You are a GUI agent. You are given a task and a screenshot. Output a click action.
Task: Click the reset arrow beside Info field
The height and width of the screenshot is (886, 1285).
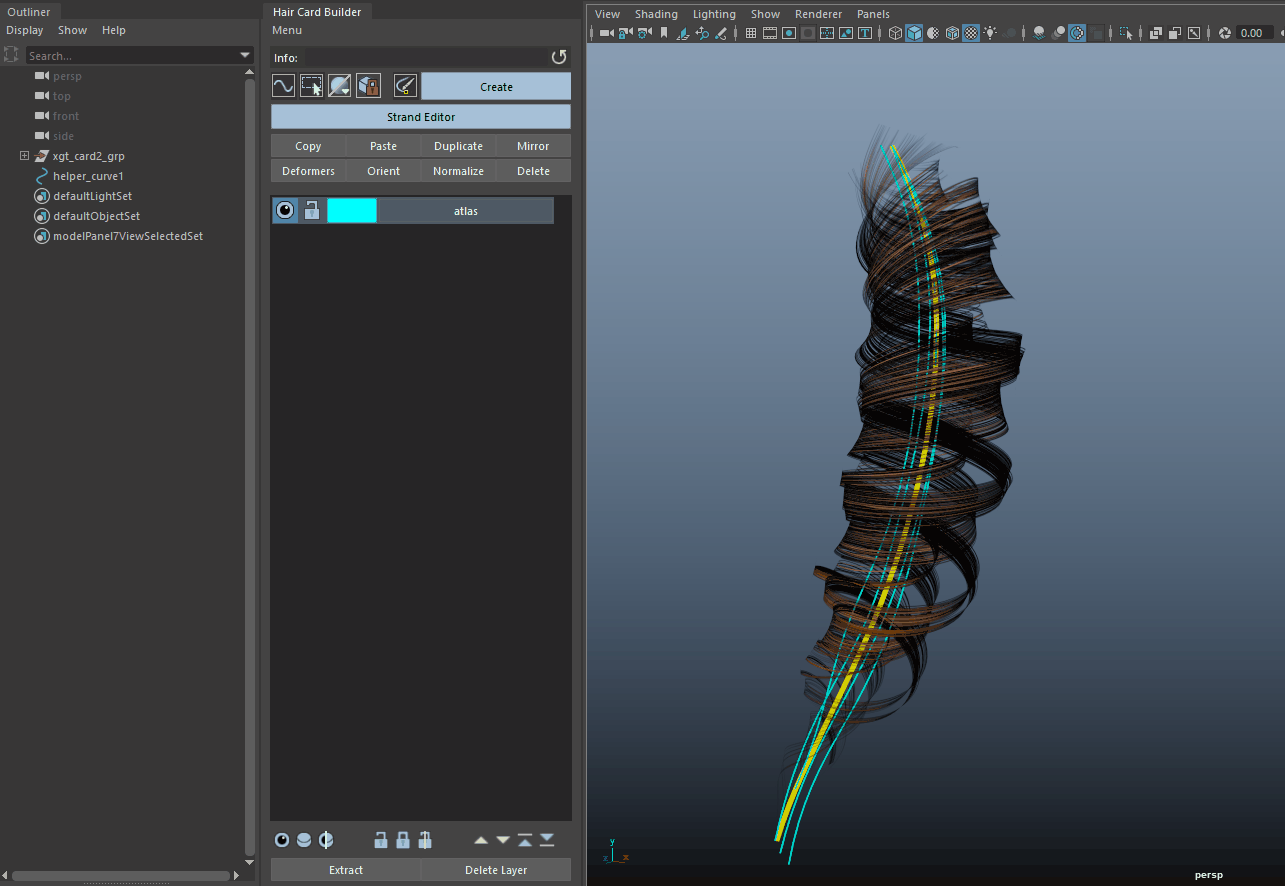[559, 57]
